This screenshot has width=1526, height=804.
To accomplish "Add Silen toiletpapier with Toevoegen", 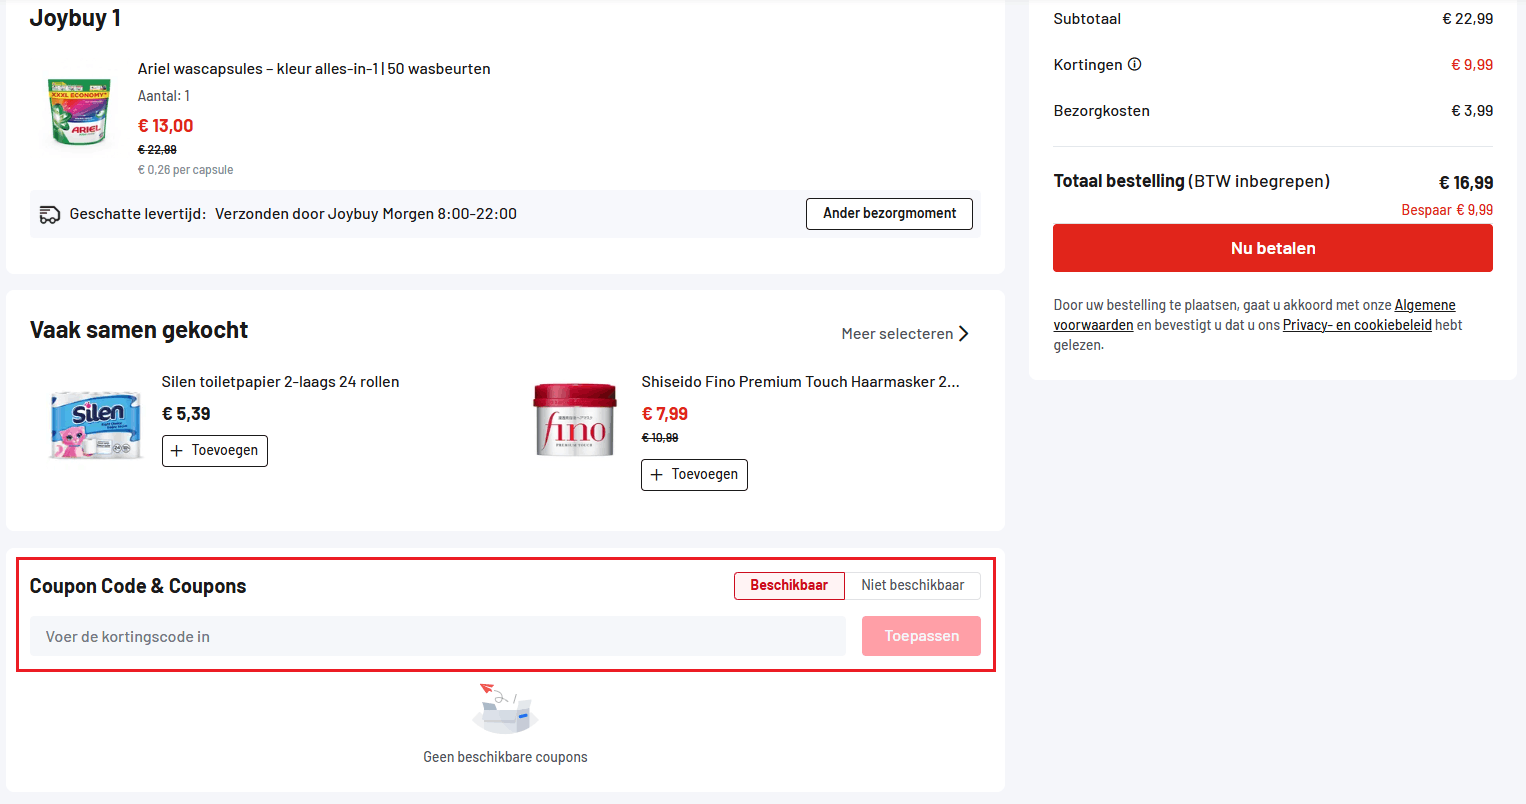I will [215, 451].
